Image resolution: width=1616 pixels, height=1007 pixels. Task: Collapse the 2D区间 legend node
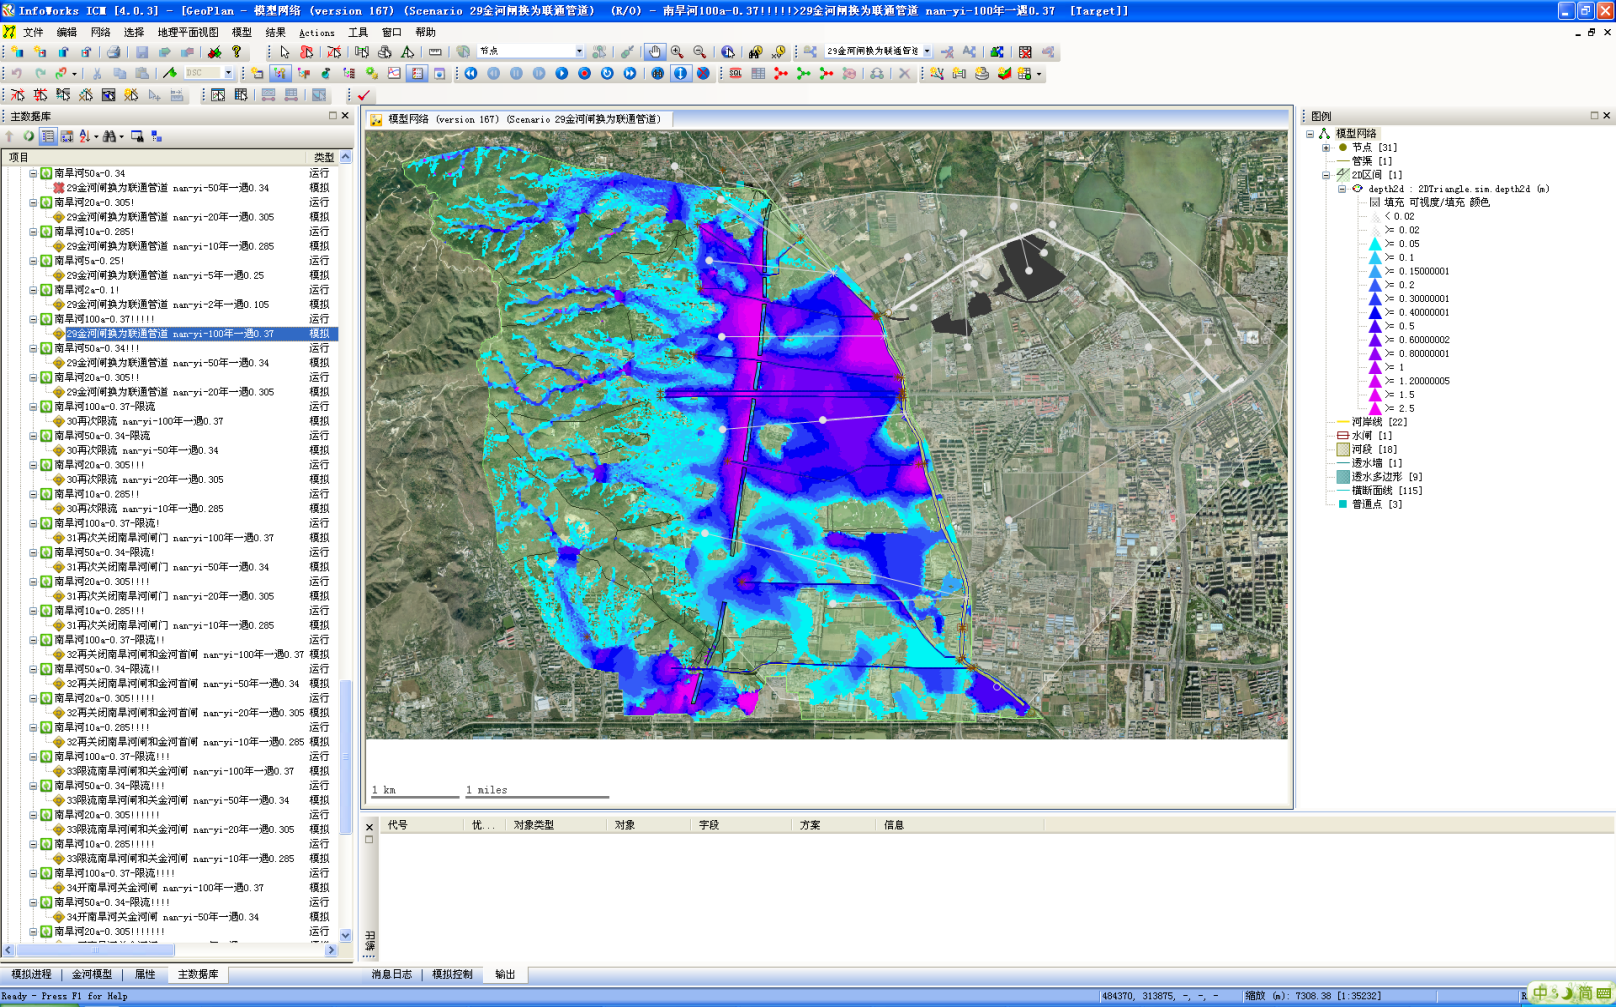tap(1326, 175)
